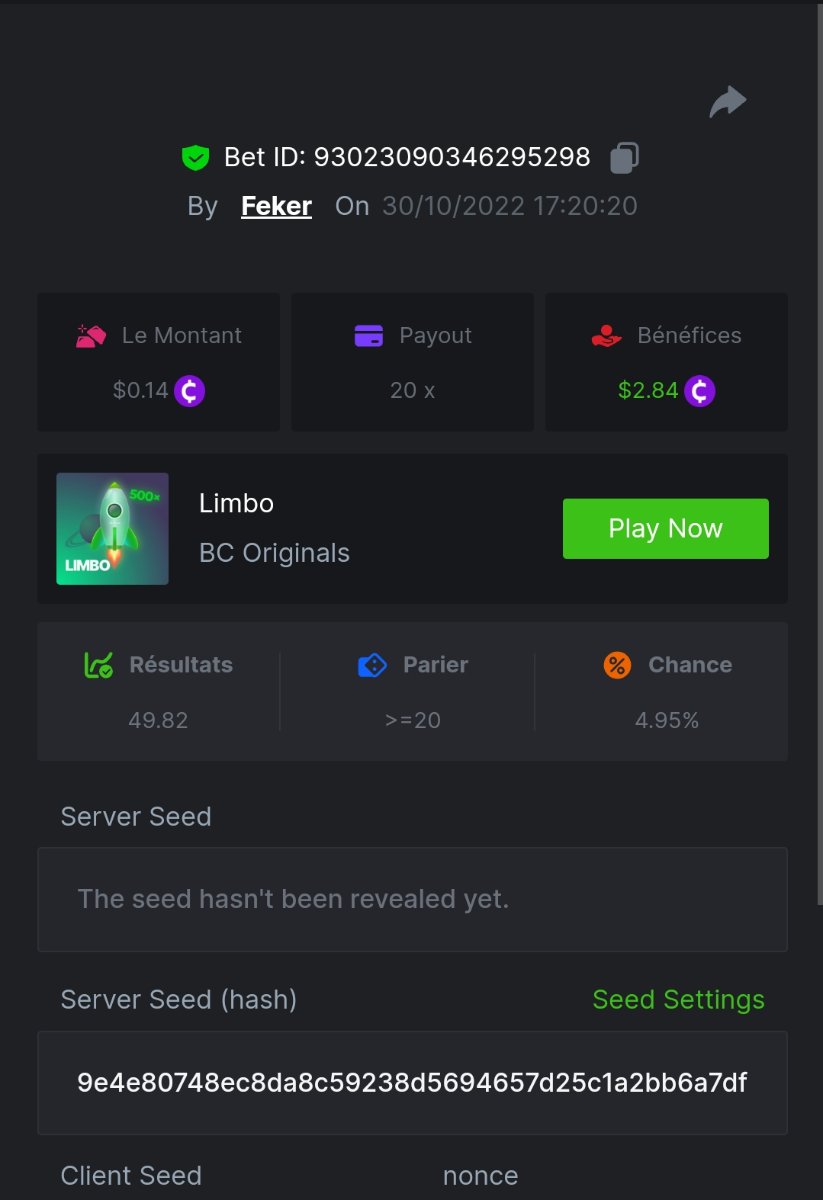Screen dimensions: 823x1200
Task: Click the purple Payout card icon
Action: point(369,336)
